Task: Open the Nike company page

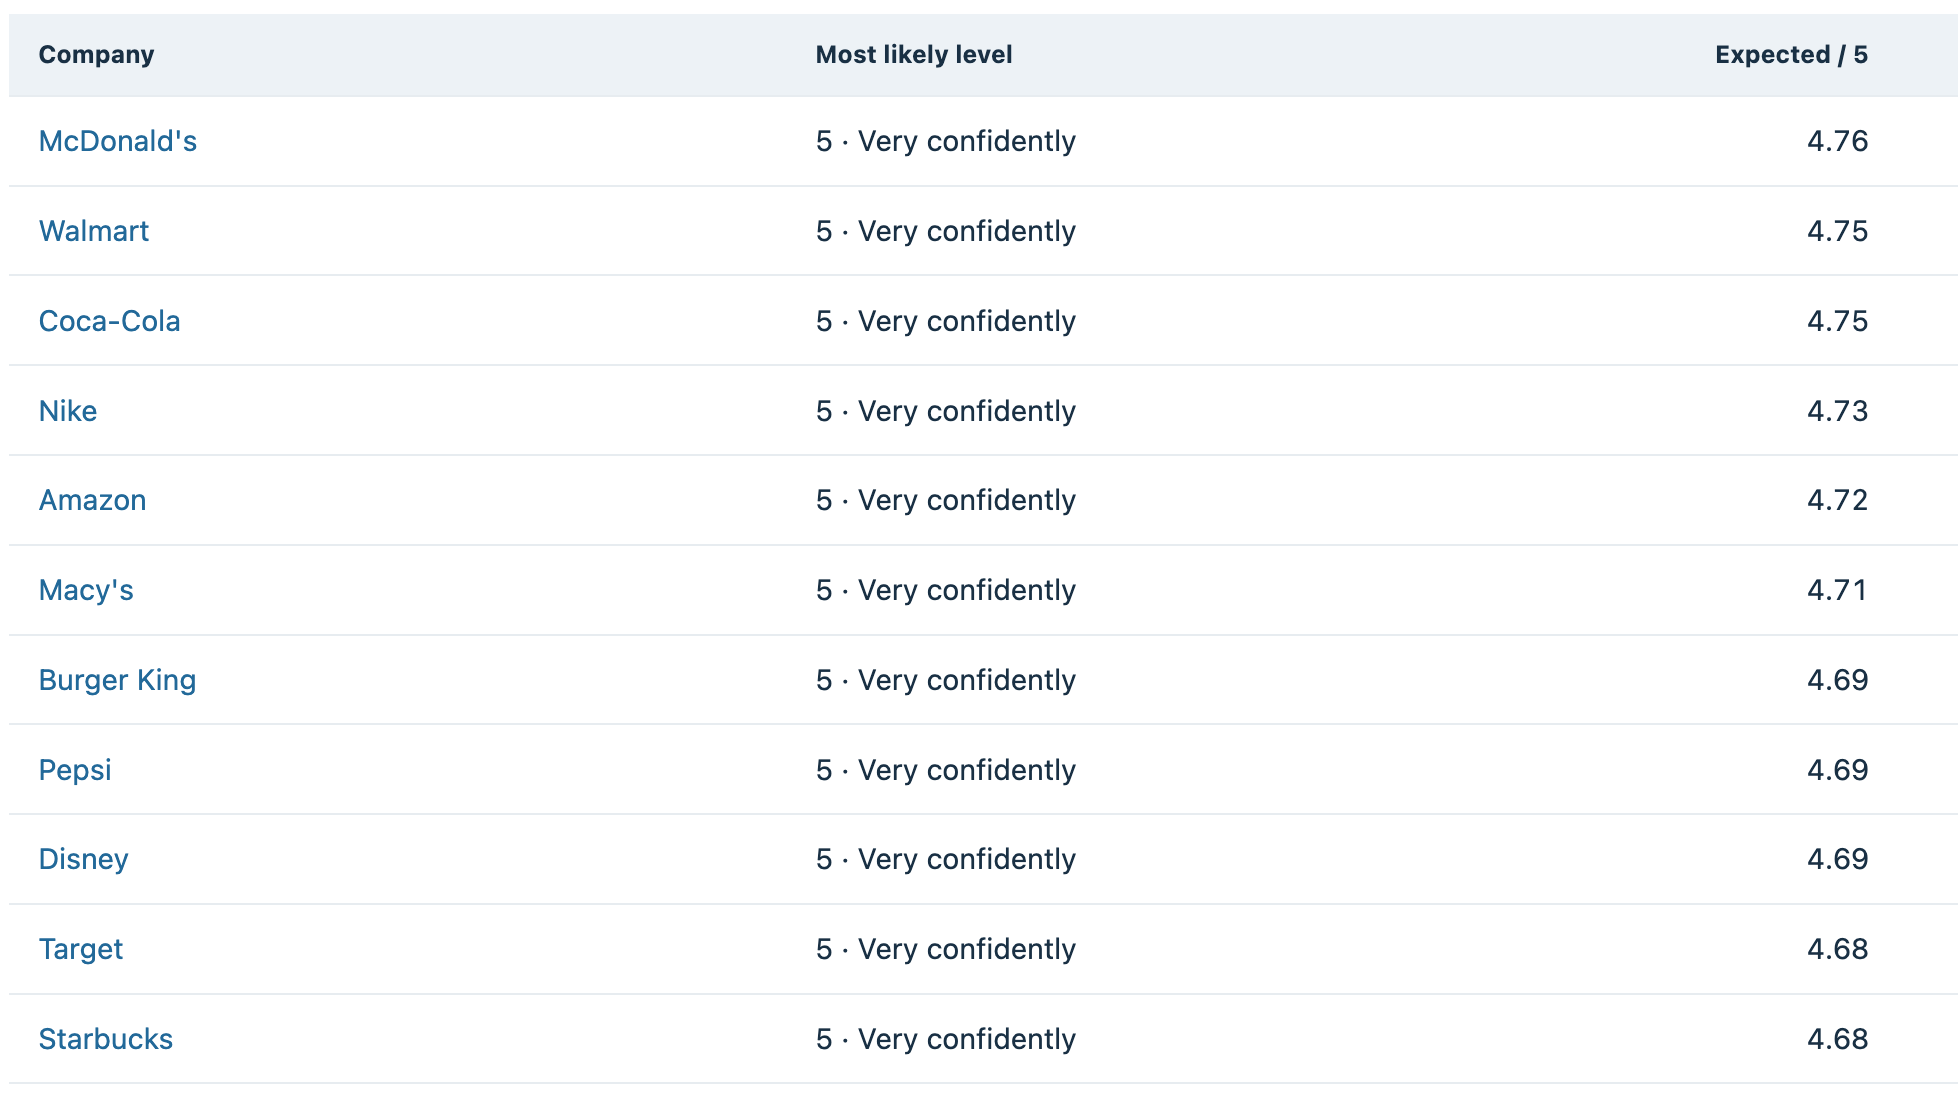Action: [68, 411]
